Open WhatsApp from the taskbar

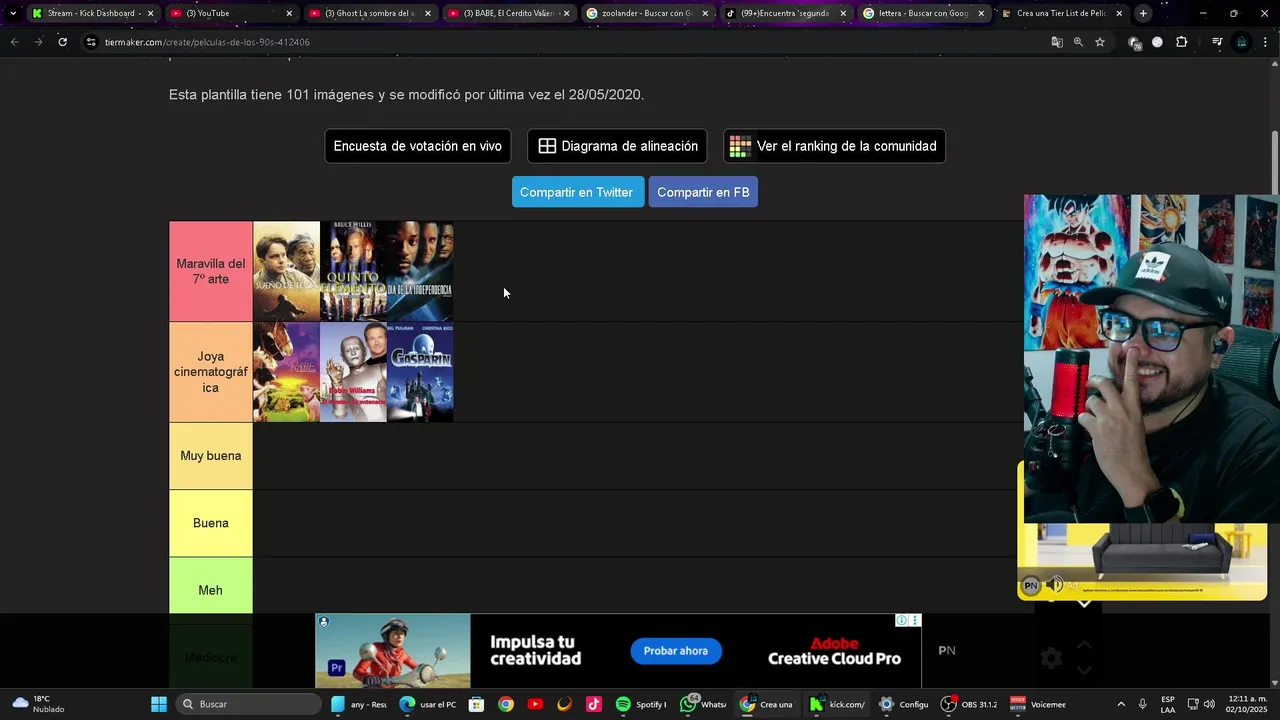click(703, 704)
